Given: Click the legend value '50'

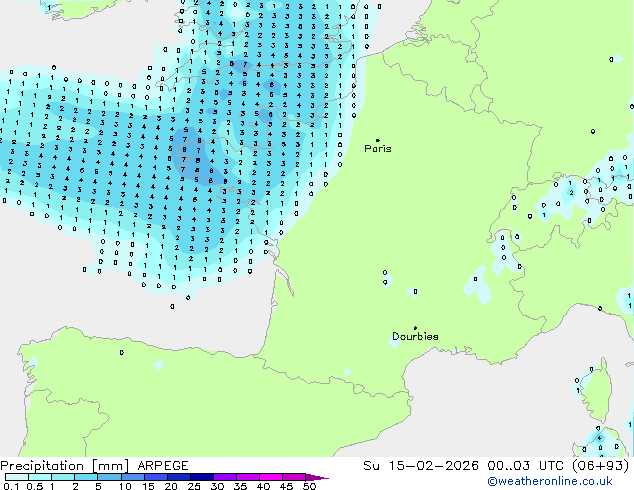Looking at the screenshot, I should pos(309,486).
